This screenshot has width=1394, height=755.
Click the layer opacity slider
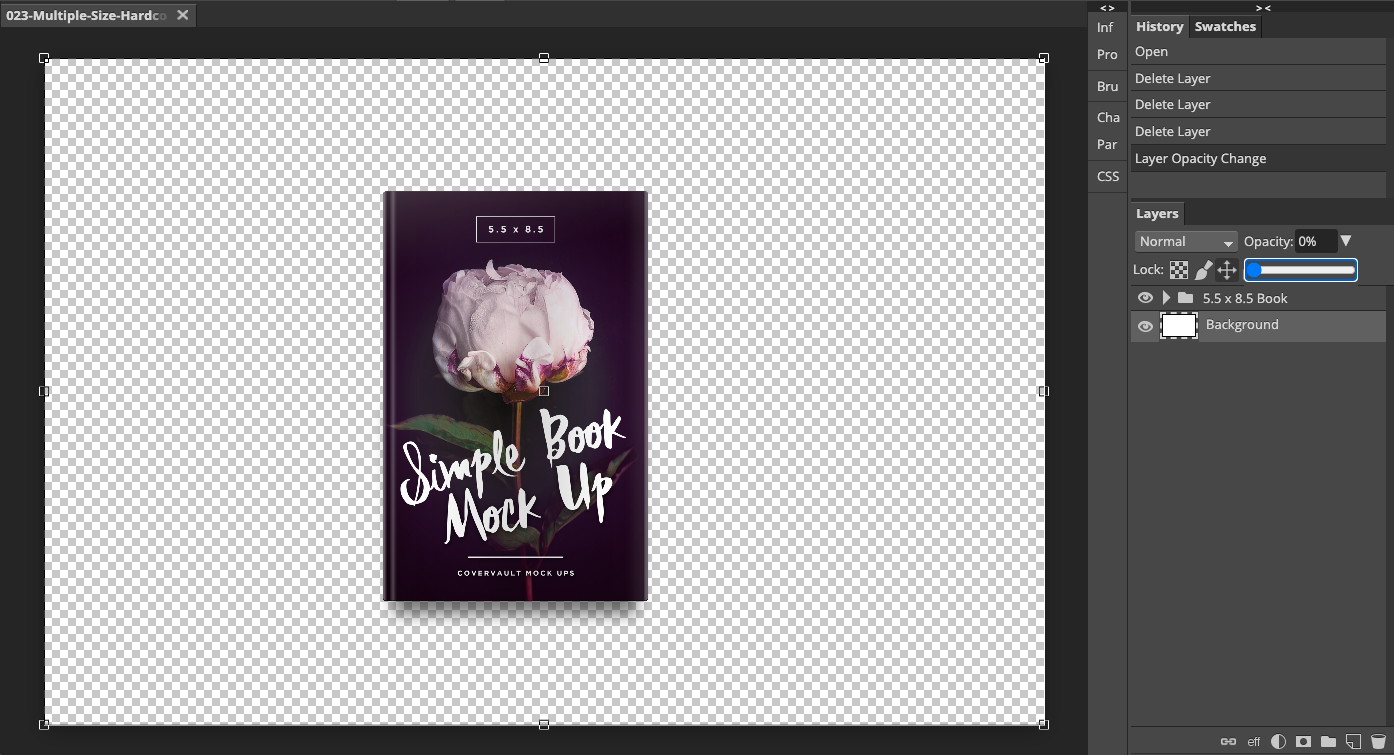[x=1300, y=270]
